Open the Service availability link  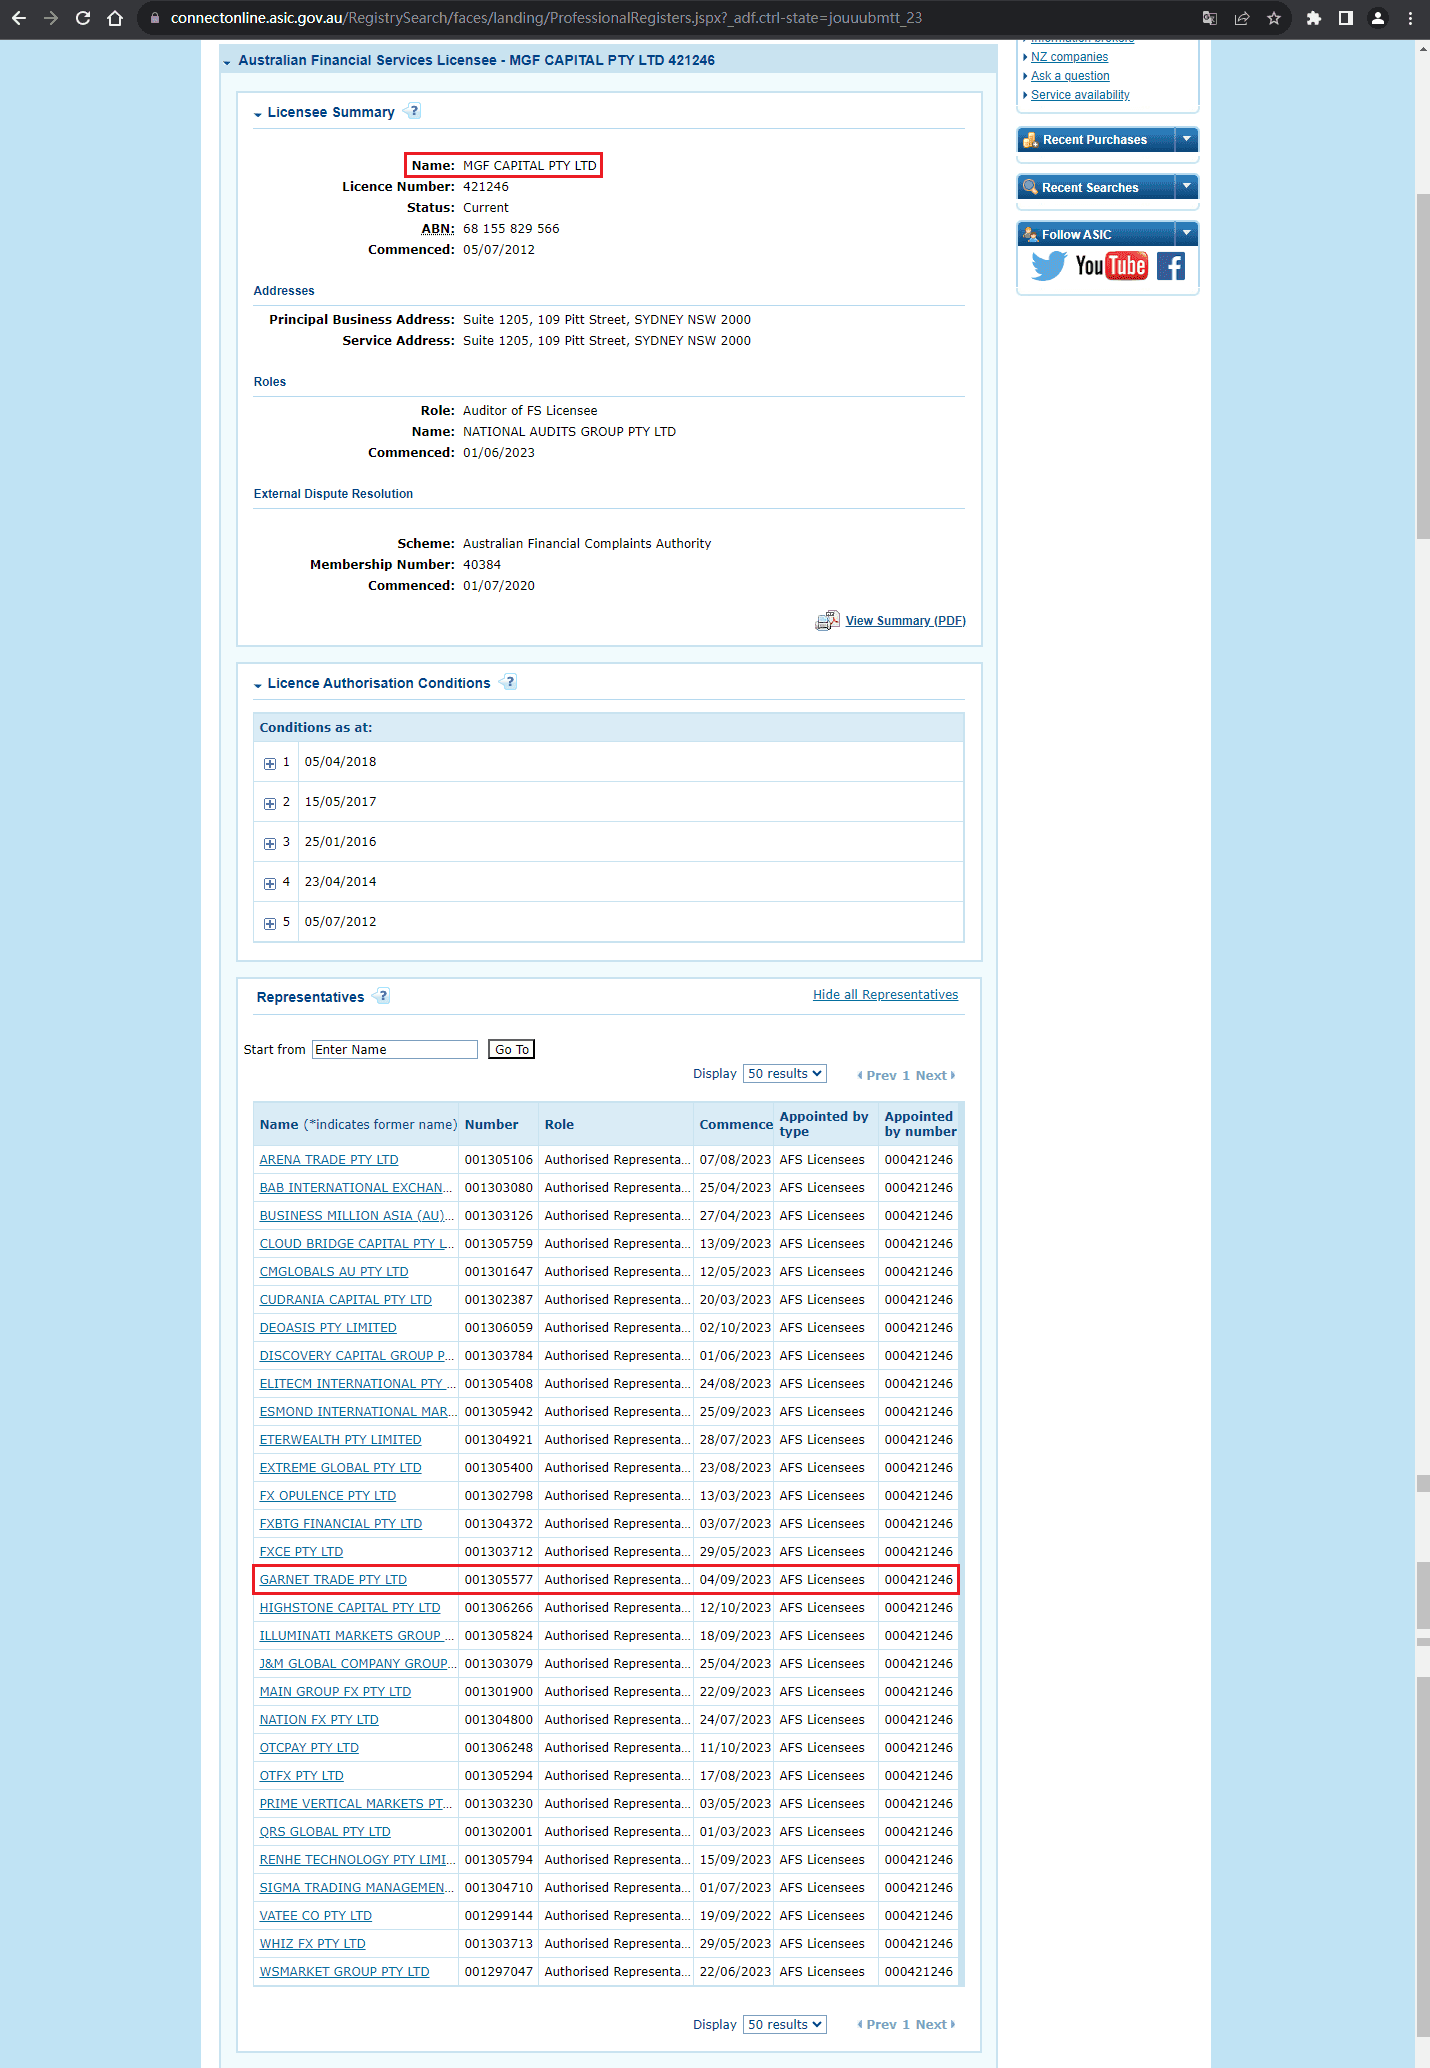click(1080, 95)
